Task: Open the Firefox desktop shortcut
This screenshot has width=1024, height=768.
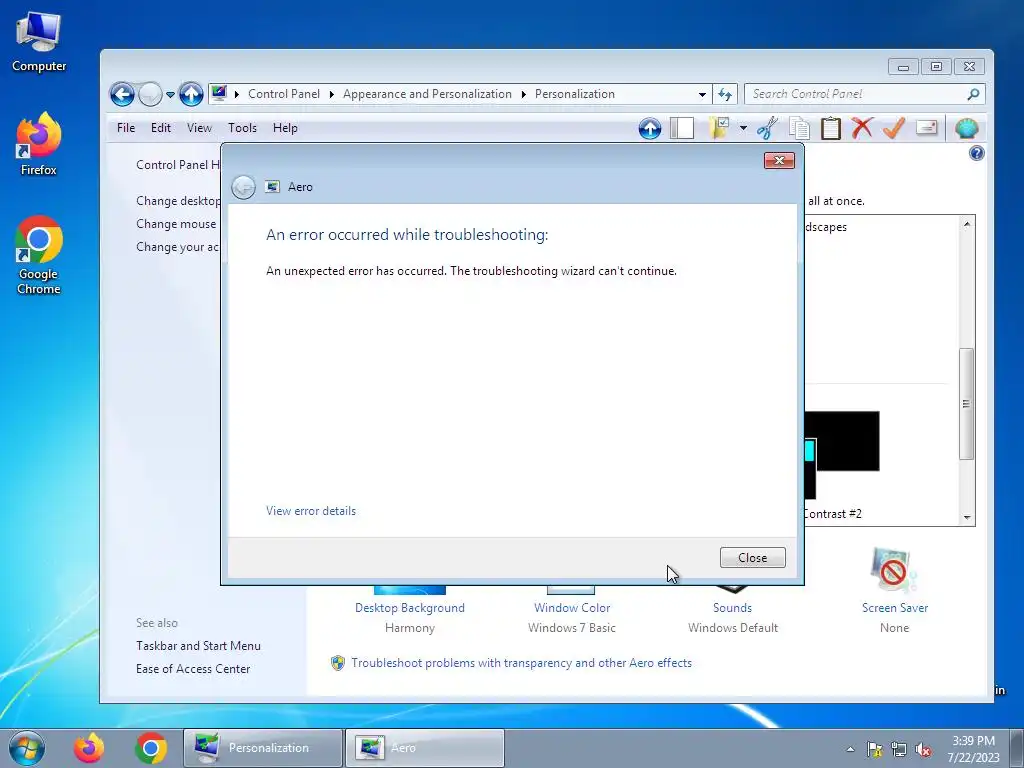Action: click(39, 144)
